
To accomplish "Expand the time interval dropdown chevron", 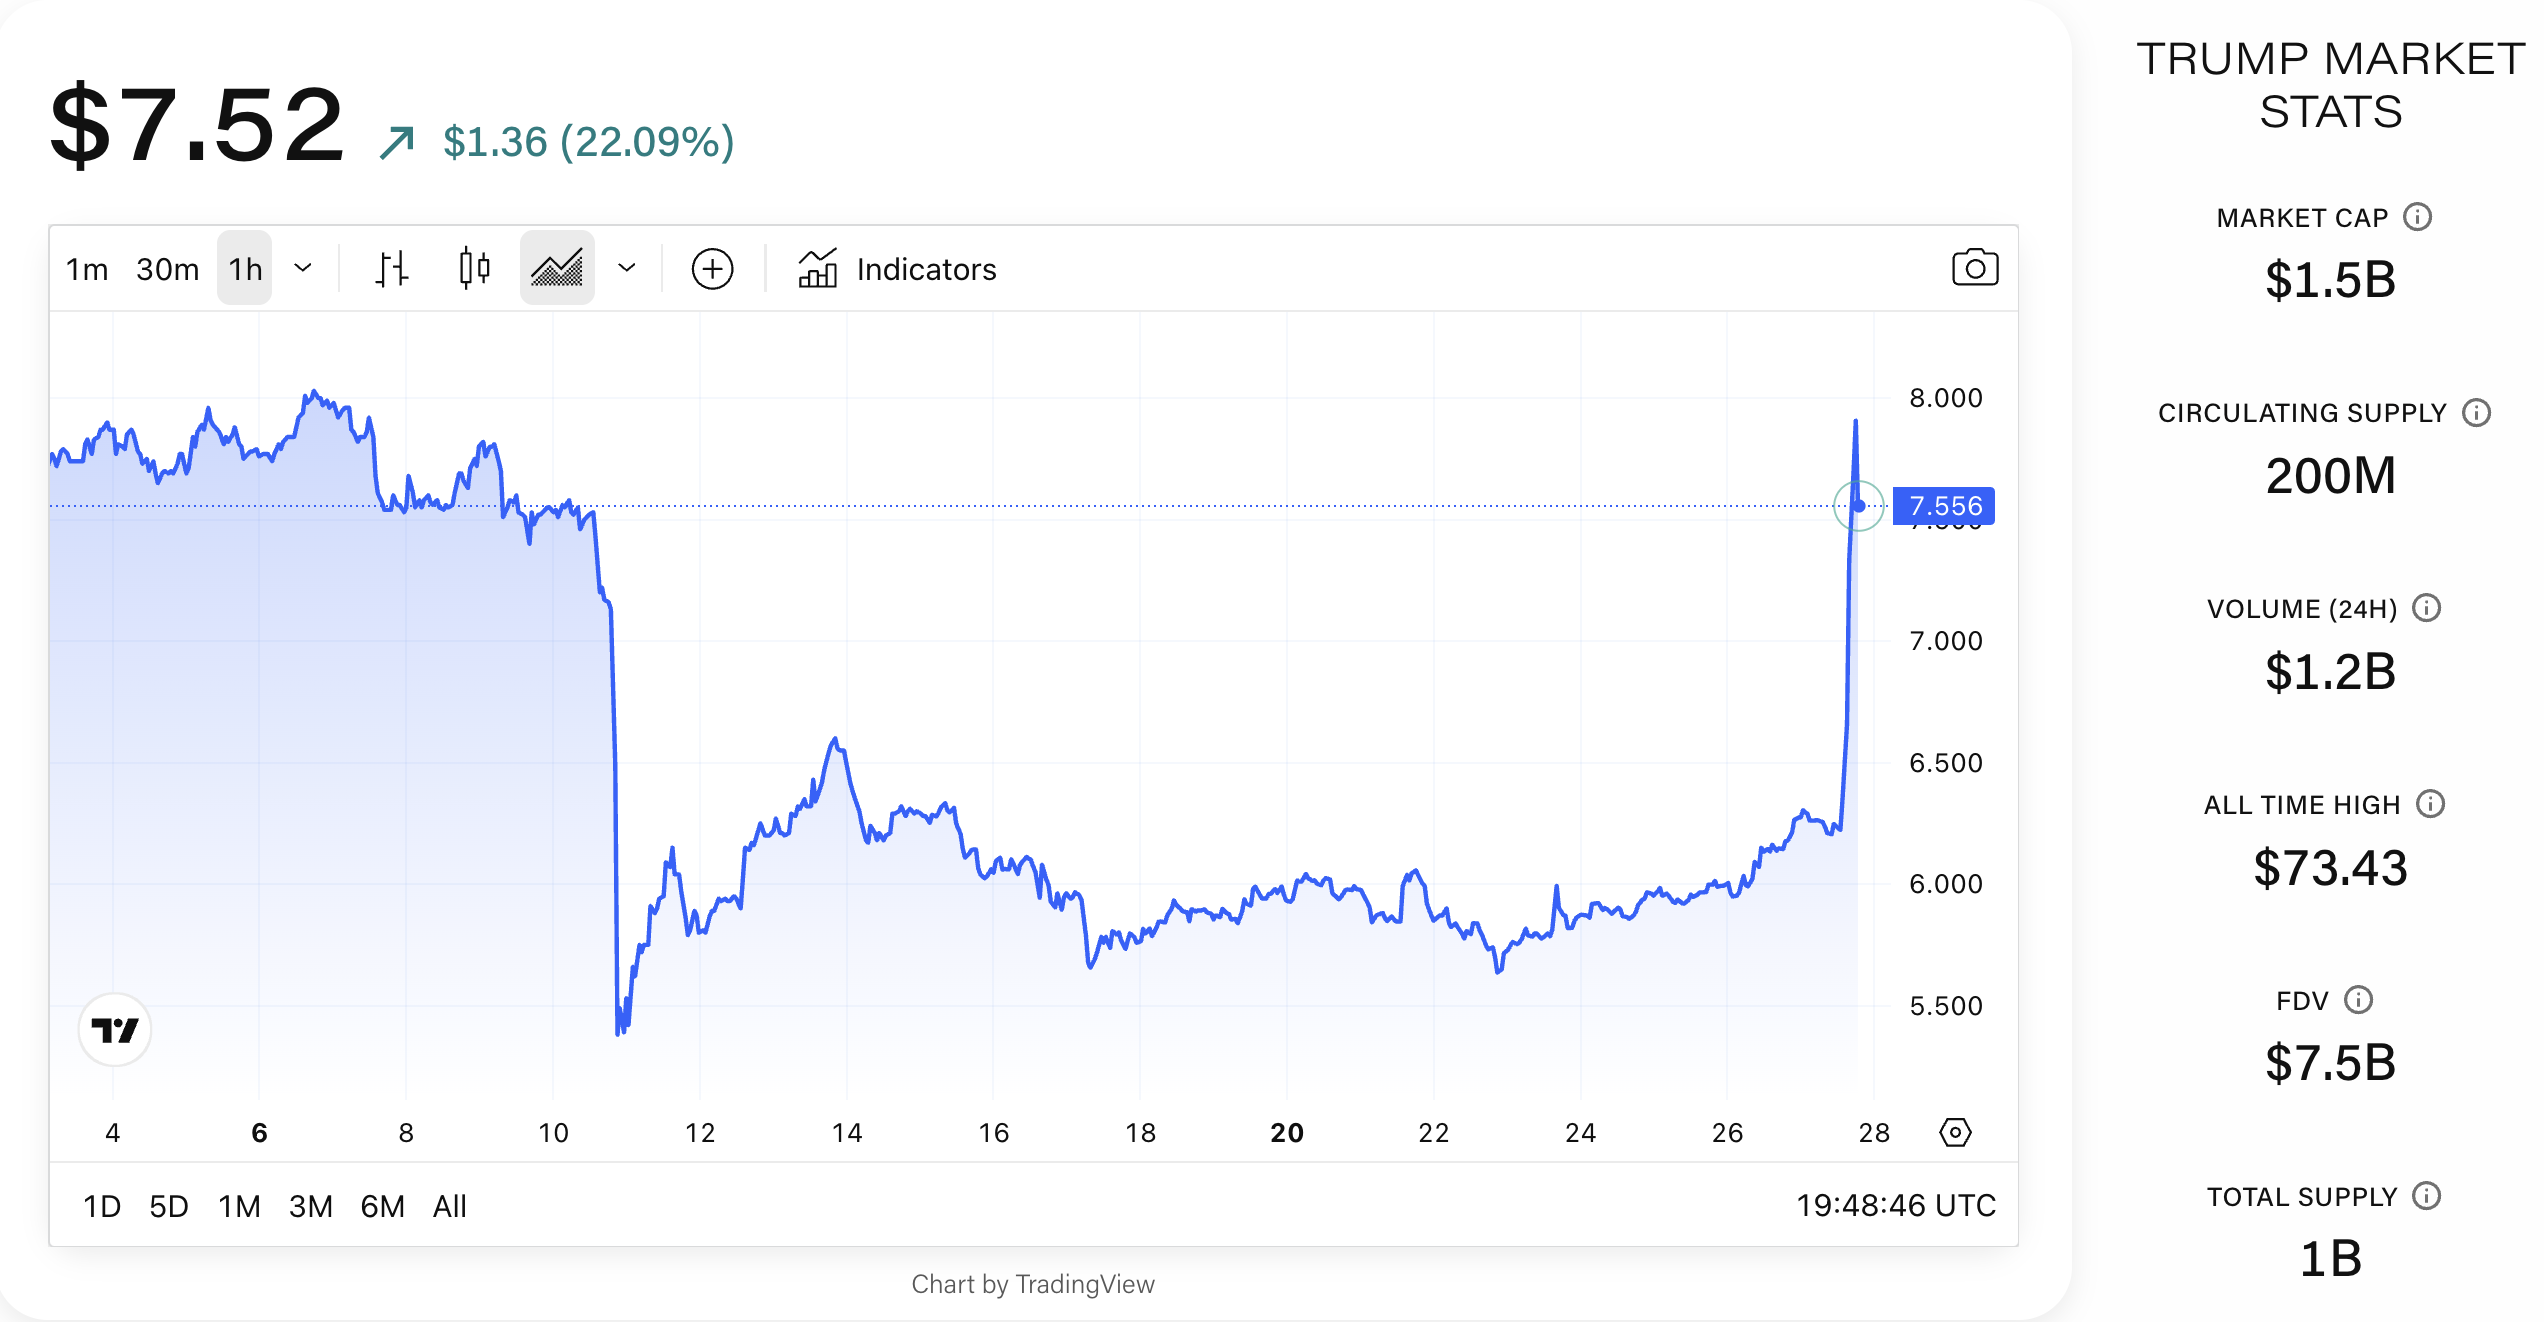I will pos(303,268).
